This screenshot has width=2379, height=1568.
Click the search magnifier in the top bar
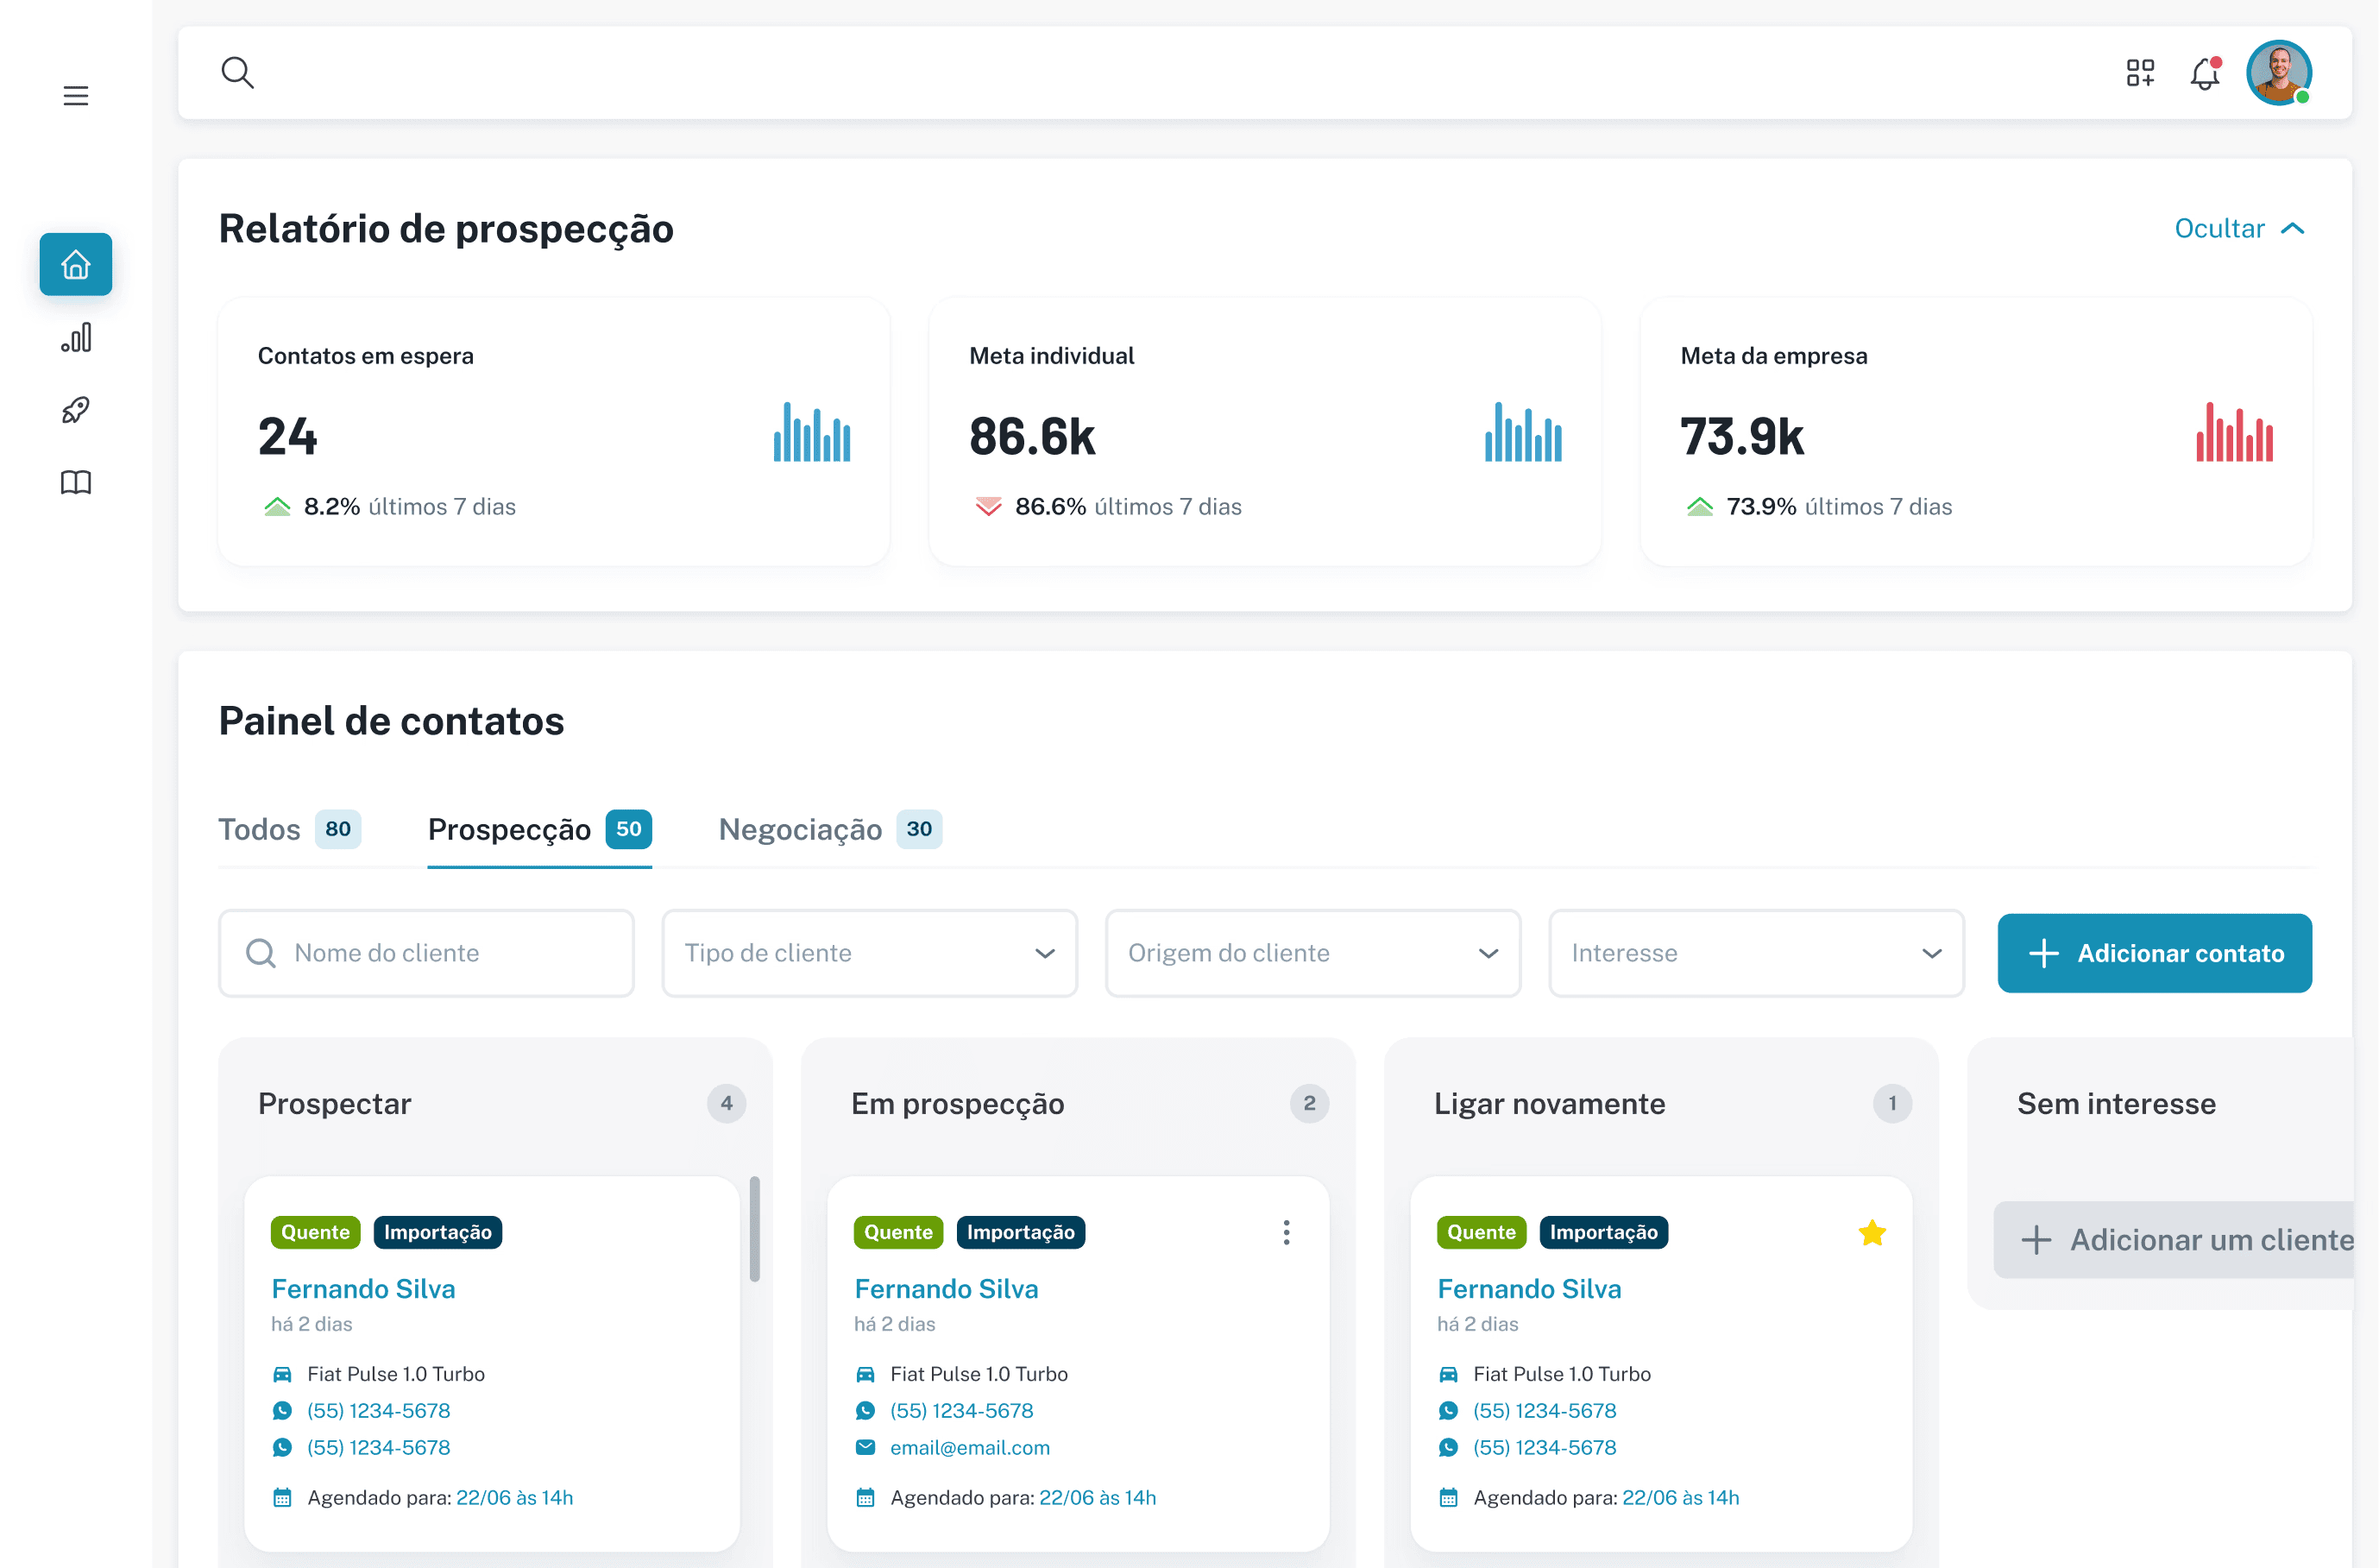(x=238, y=72)
